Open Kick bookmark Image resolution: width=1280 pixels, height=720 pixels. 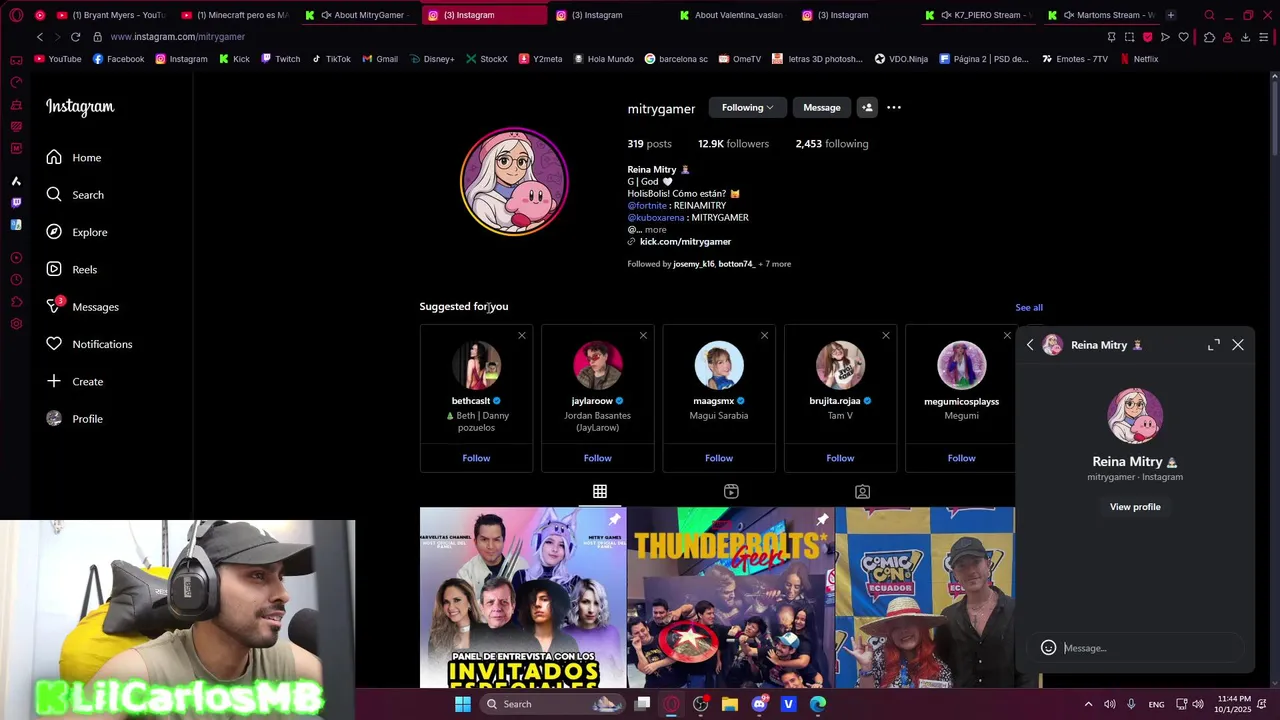click(233, 59)
